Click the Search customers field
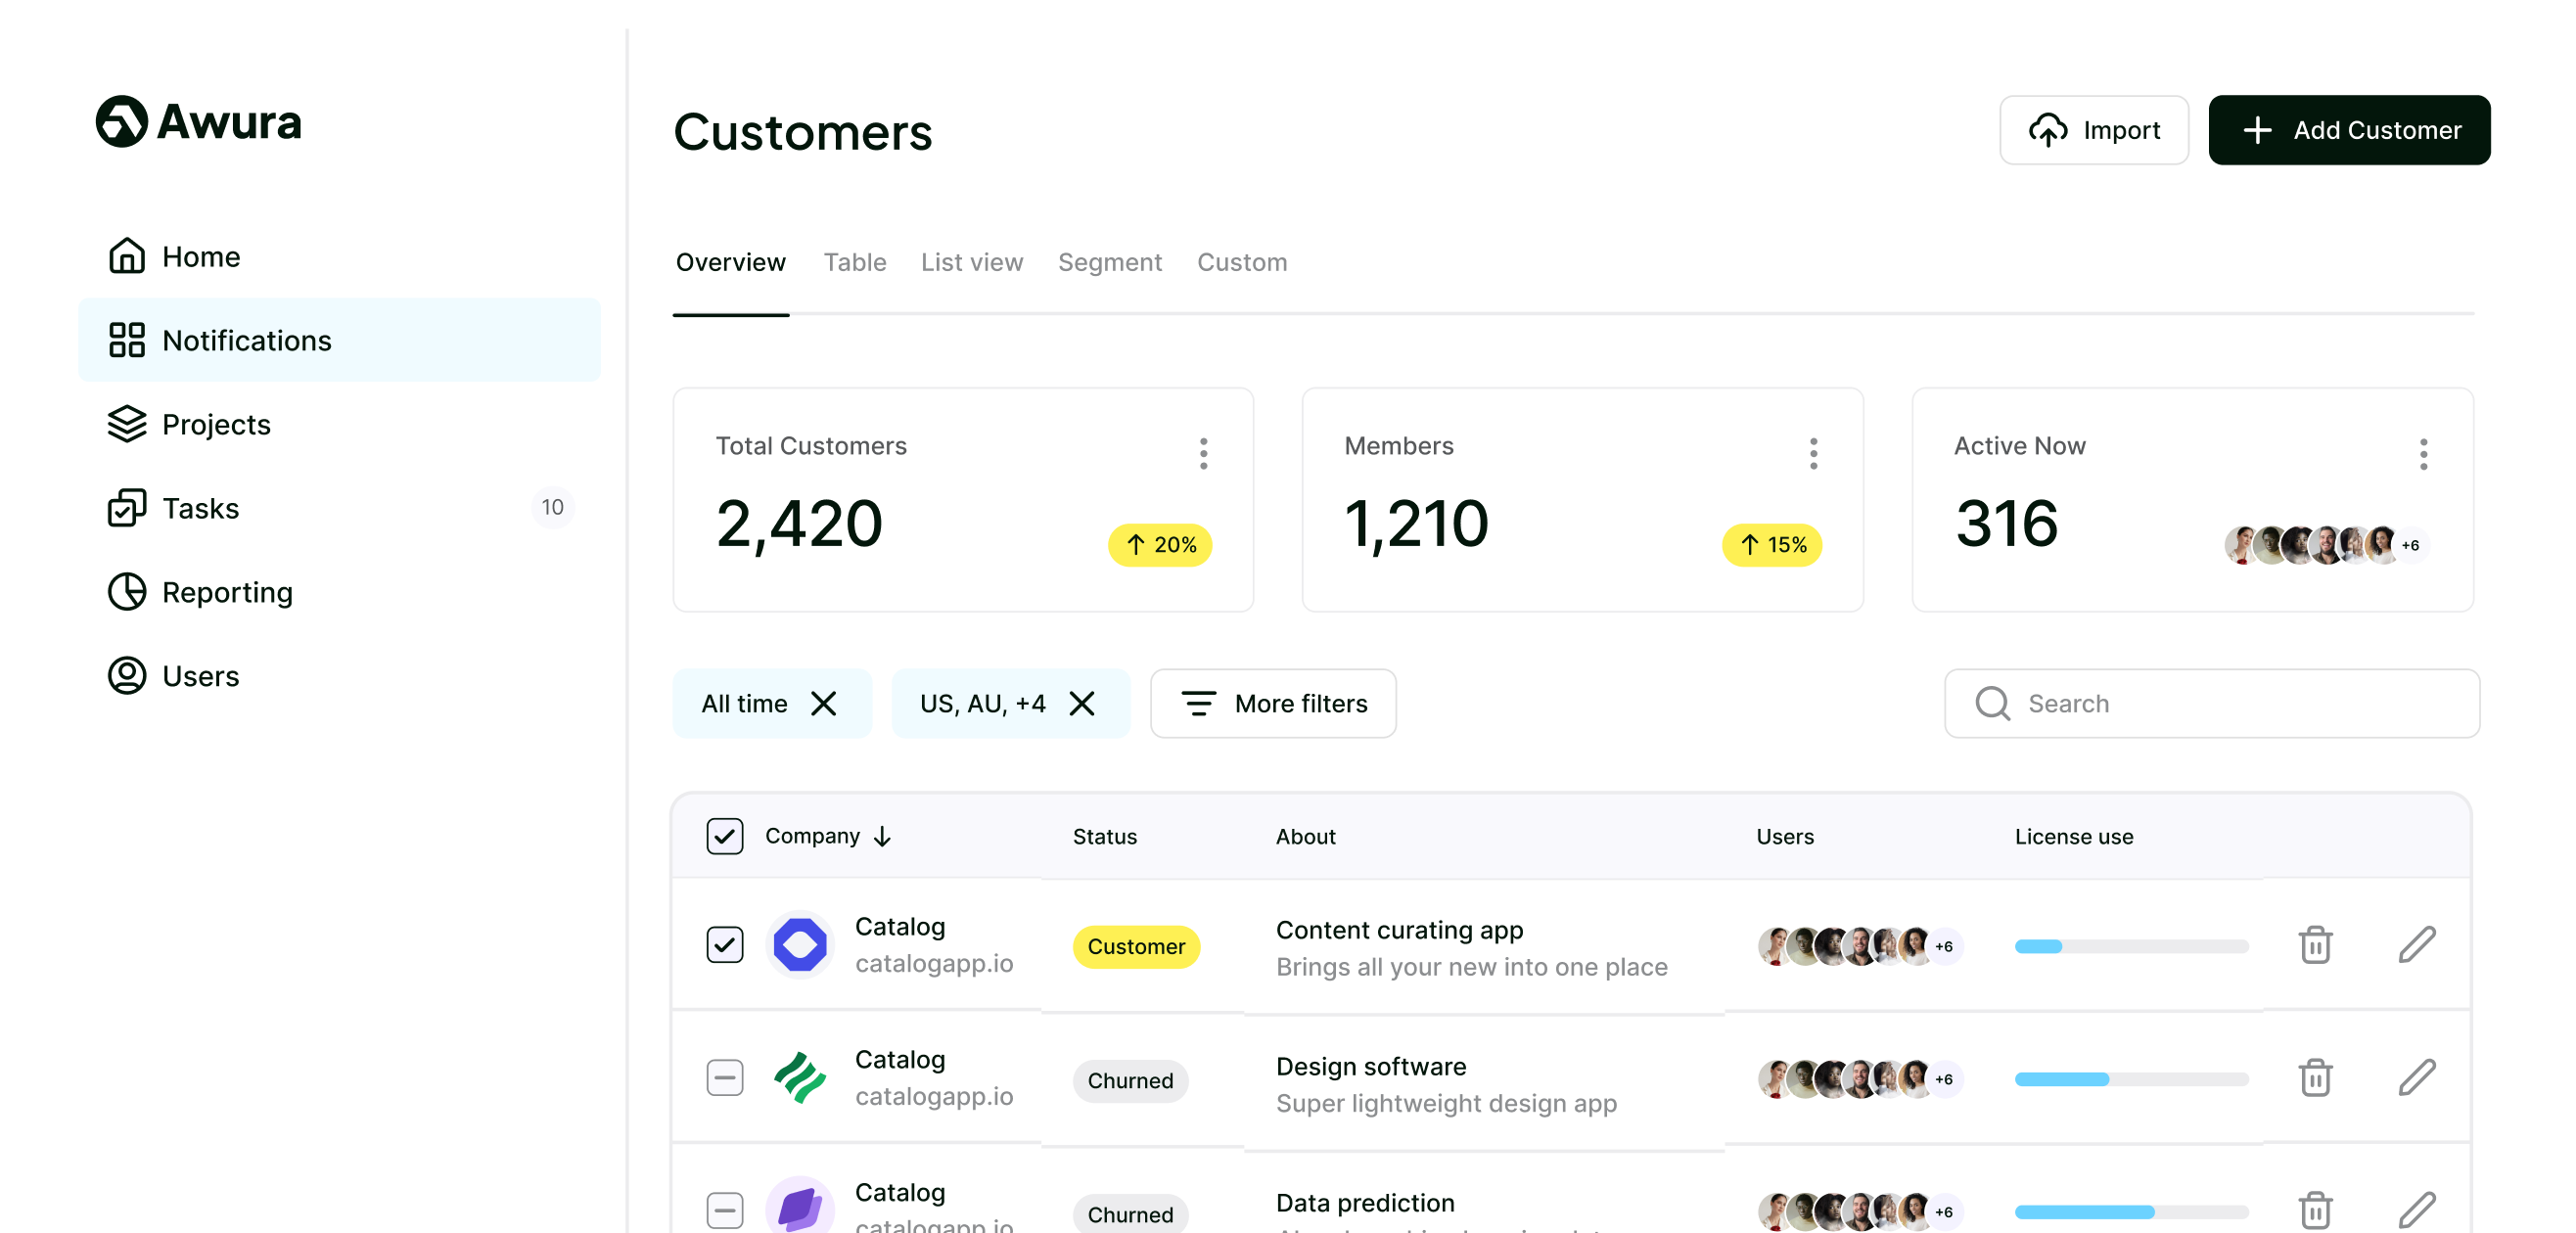 2210,704
